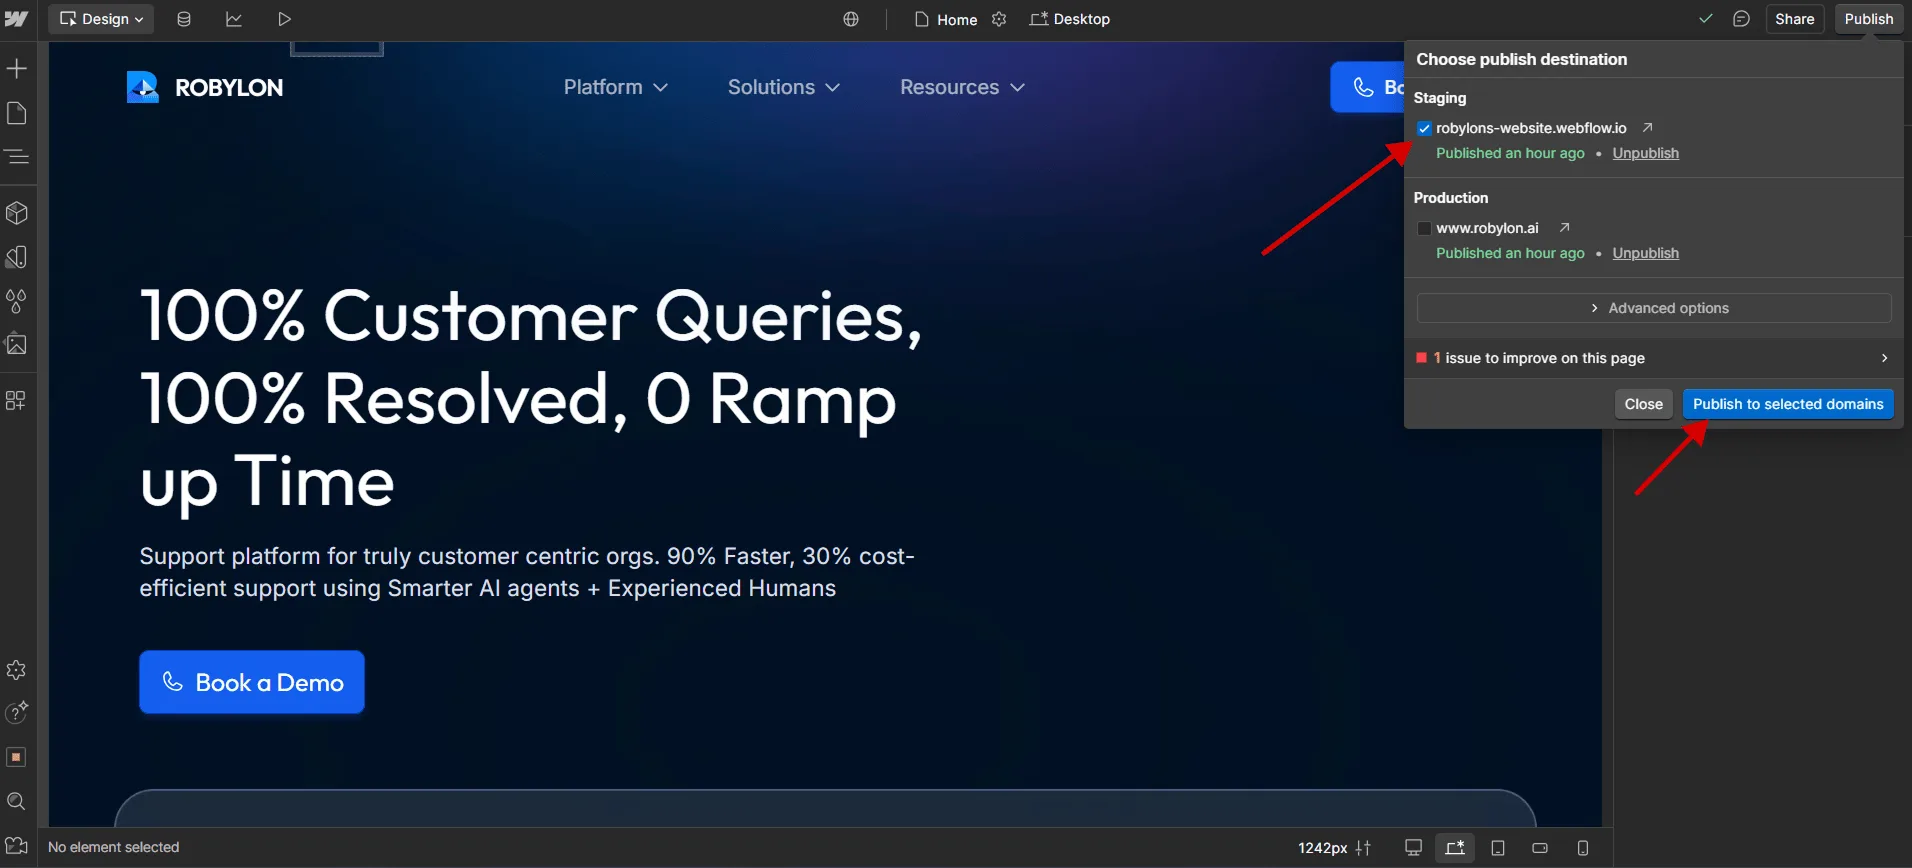Uncheck the robylons-website.webflow.io staging checkbox

point(1424,128)
